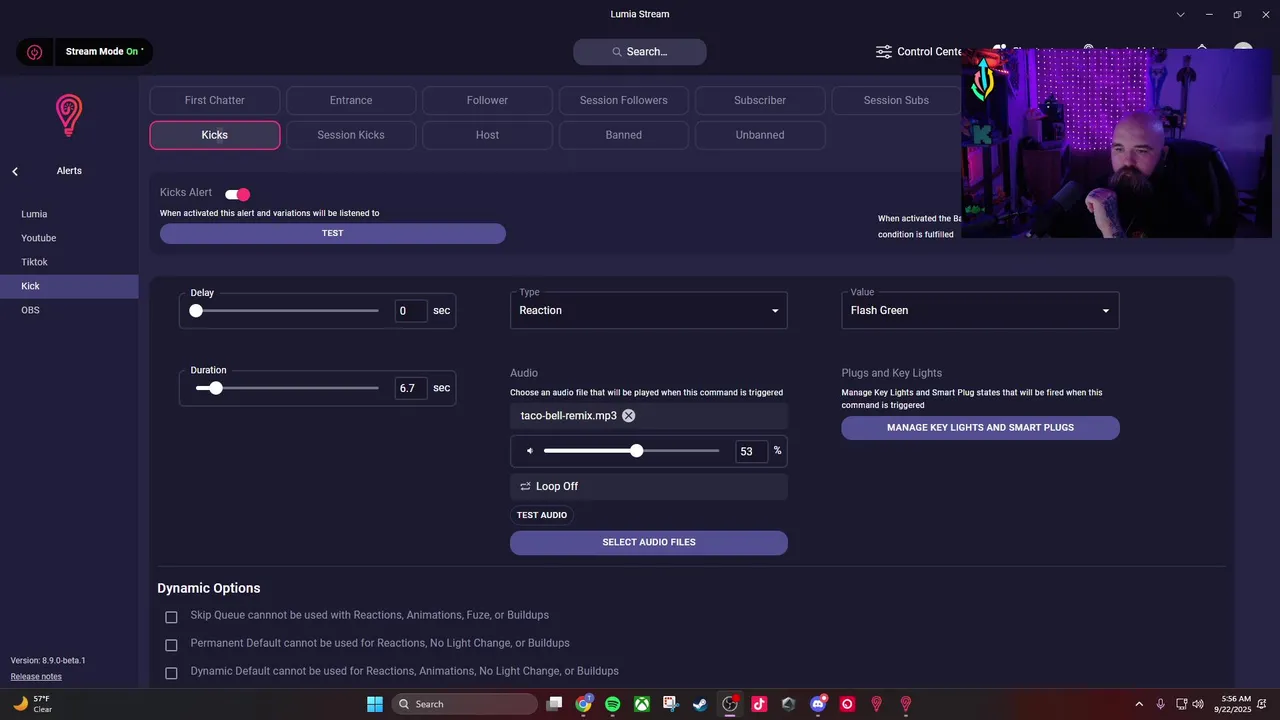Image resolution: width=1280 pixels, height=720 pixels.
Task: Click the microphone tray icon
Action: [1160, 704]
